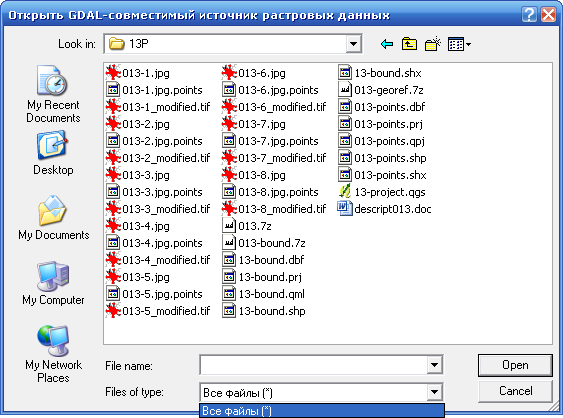
Task: Select file name 13-bound.prj
Action: pos(270,277)
